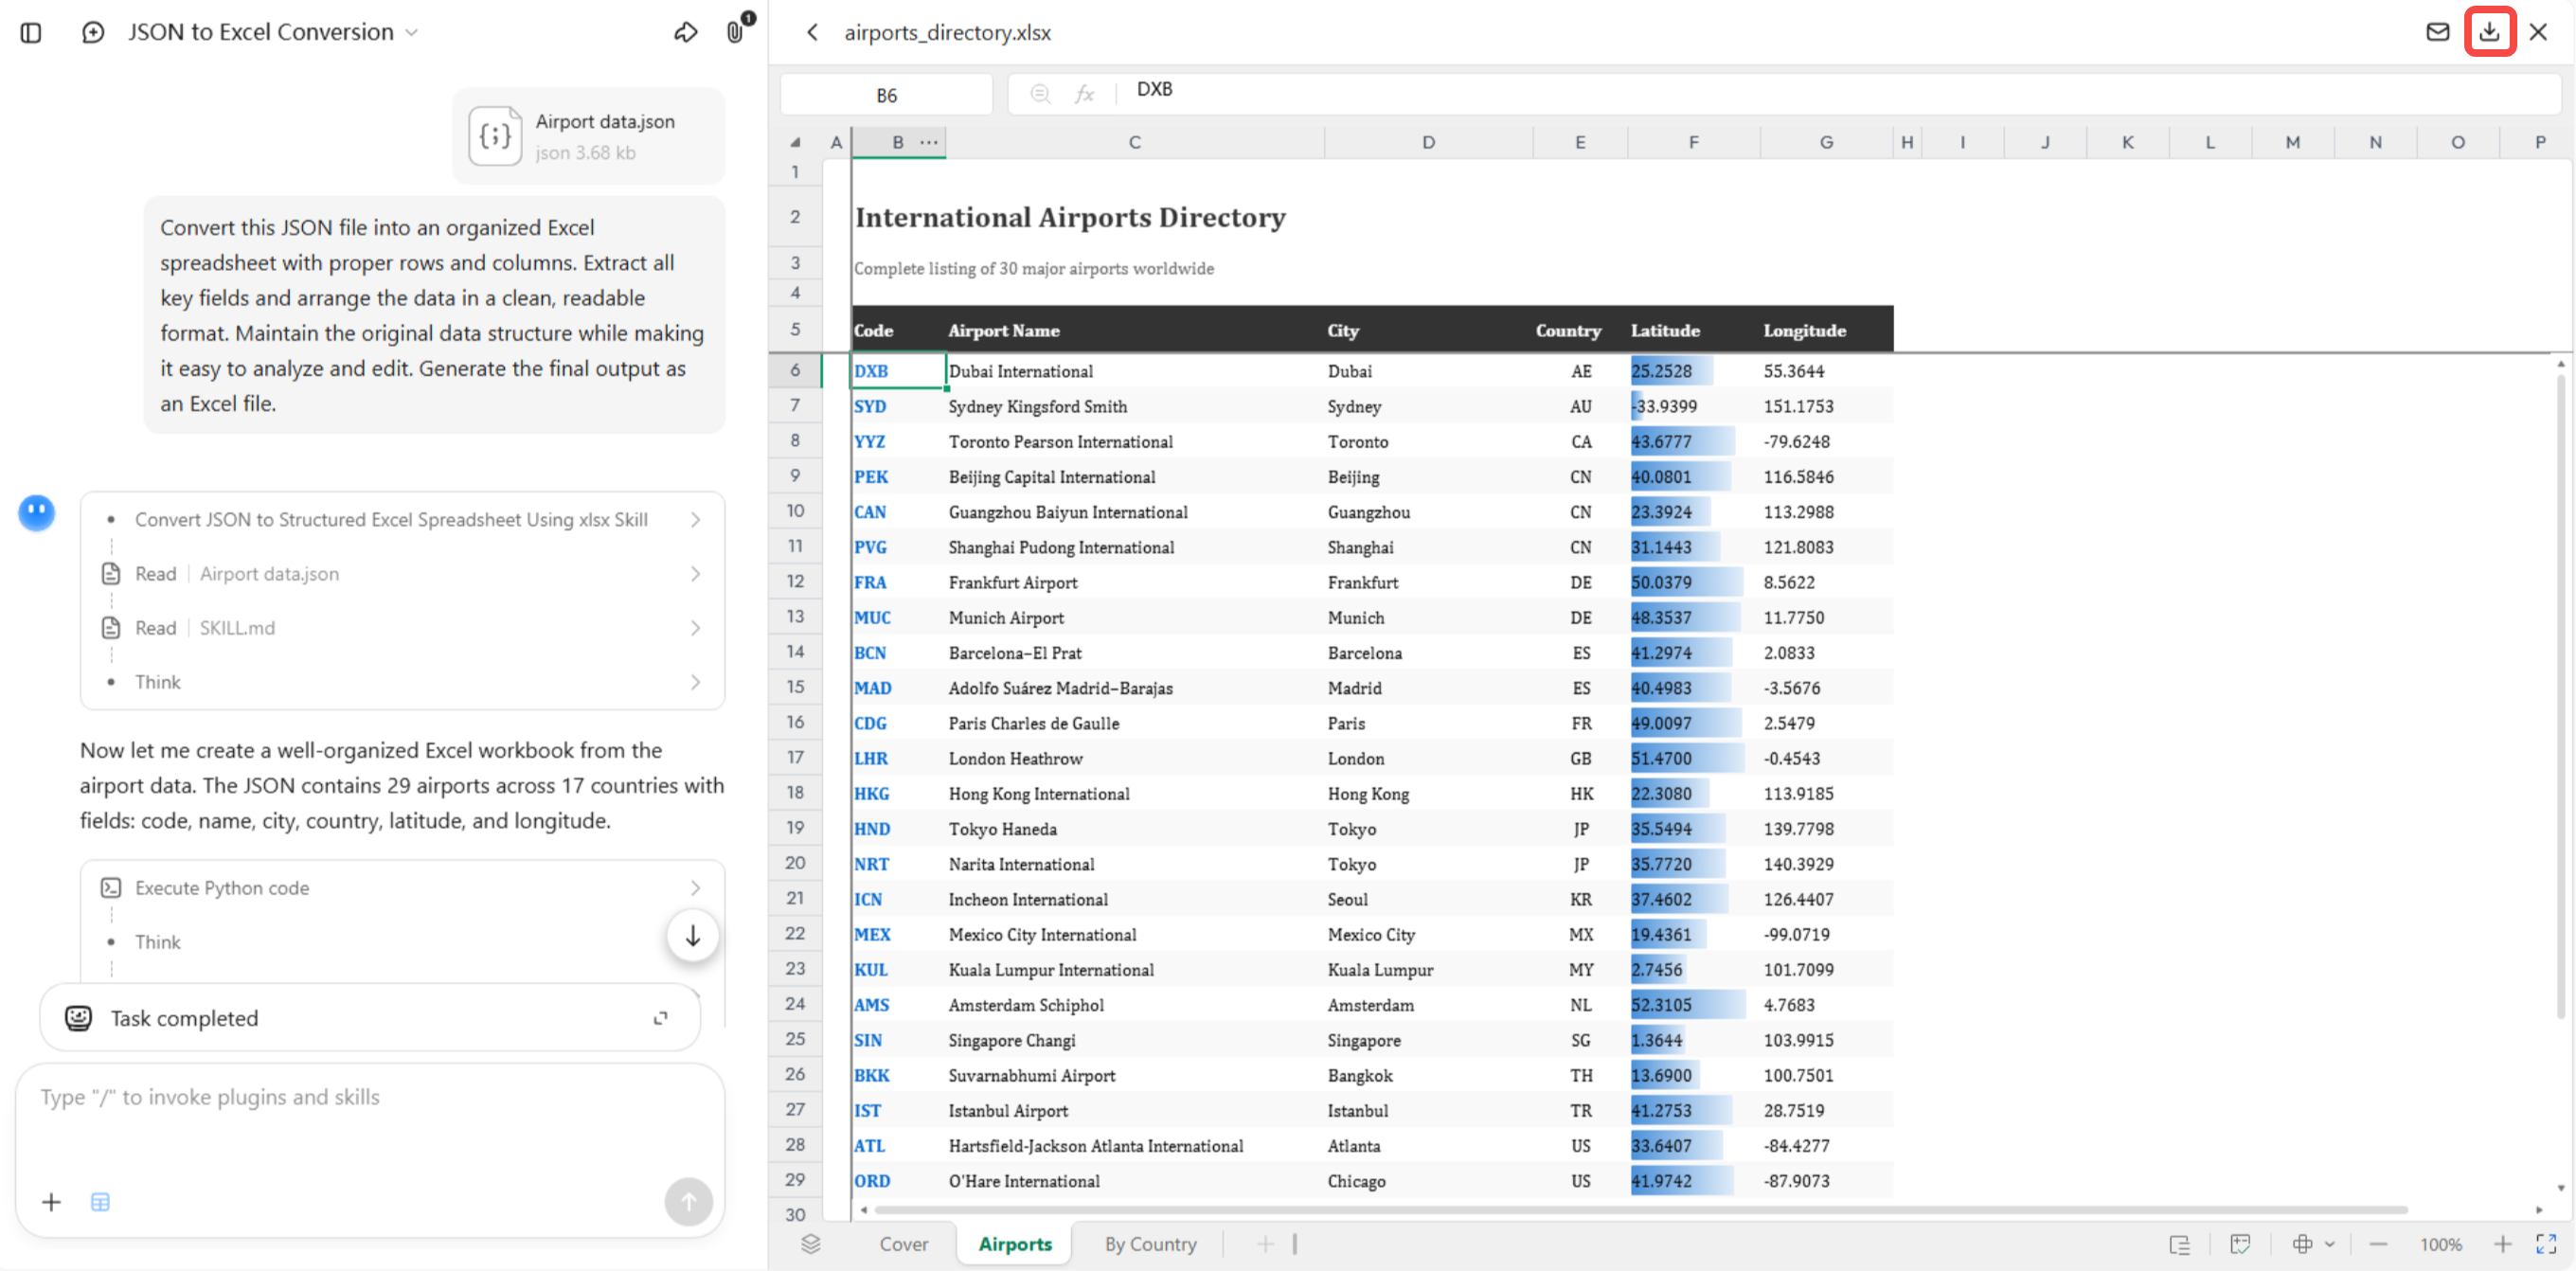This screenshot has width=2576, height=1271.
Task: Click the second layout icon in status bar
Action: (2240, 1244)
